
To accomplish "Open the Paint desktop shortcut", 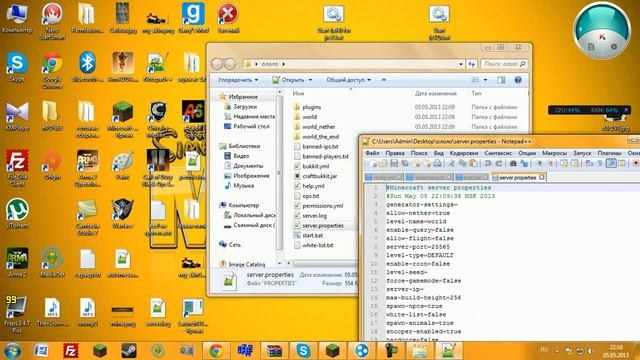I will [122, 165].
